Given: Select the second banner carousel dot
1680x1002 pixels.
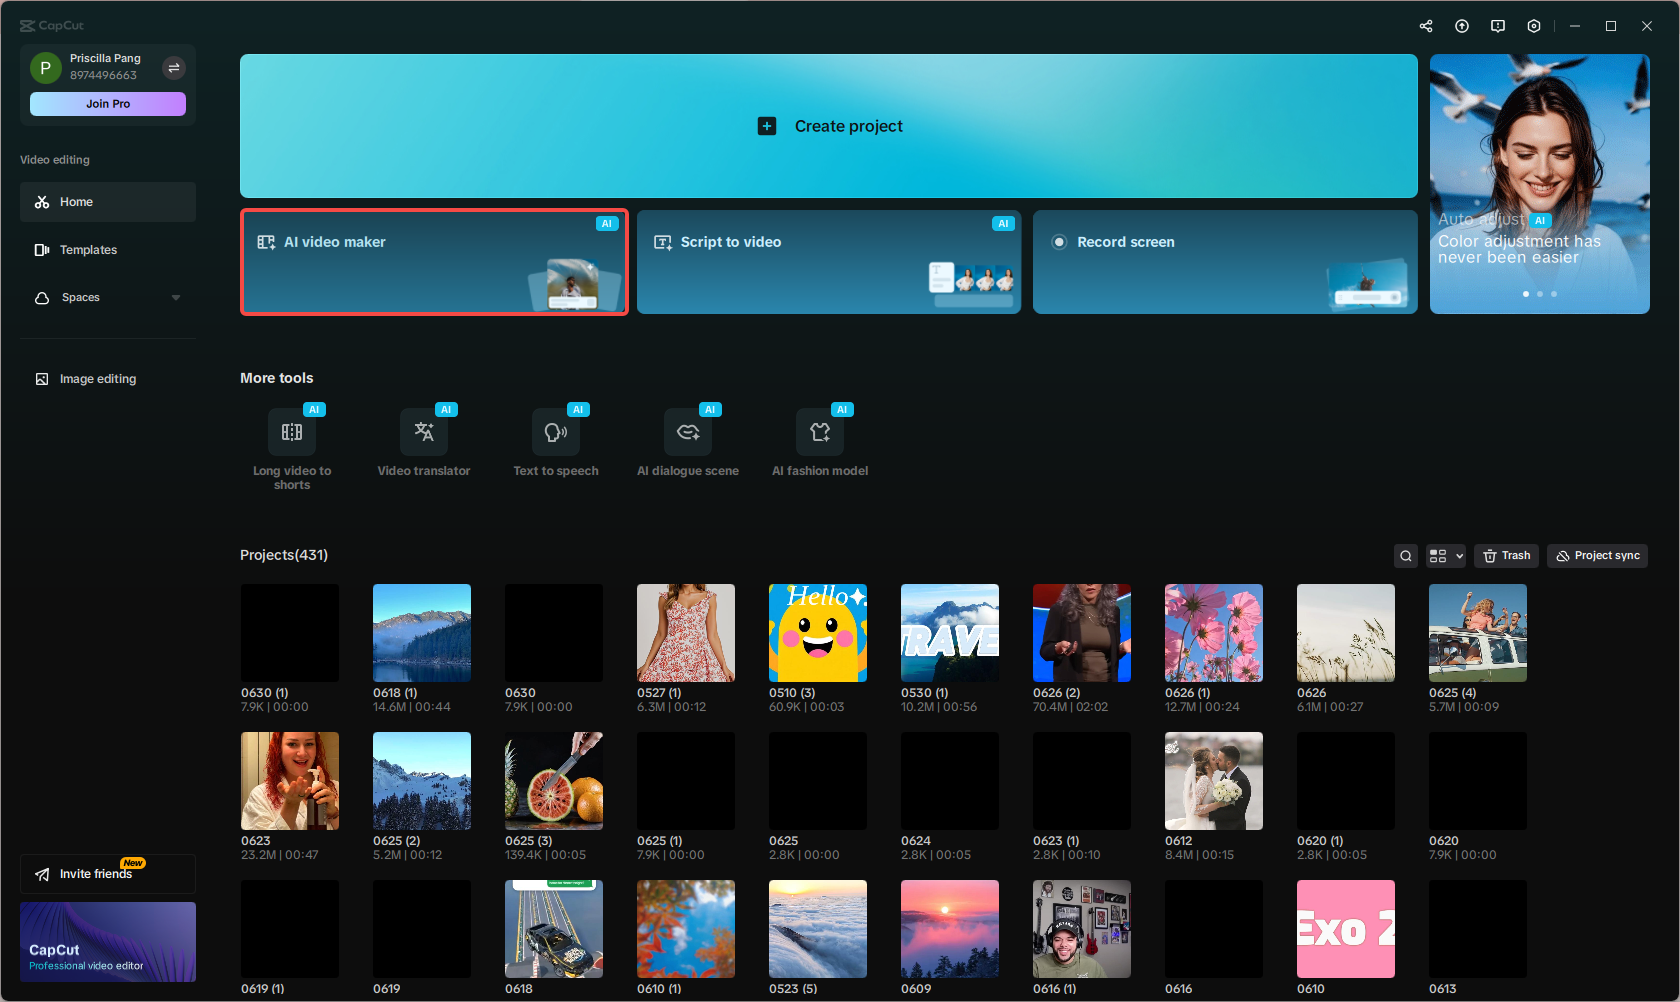Looking at the screenshot, I should [1540, 293].
